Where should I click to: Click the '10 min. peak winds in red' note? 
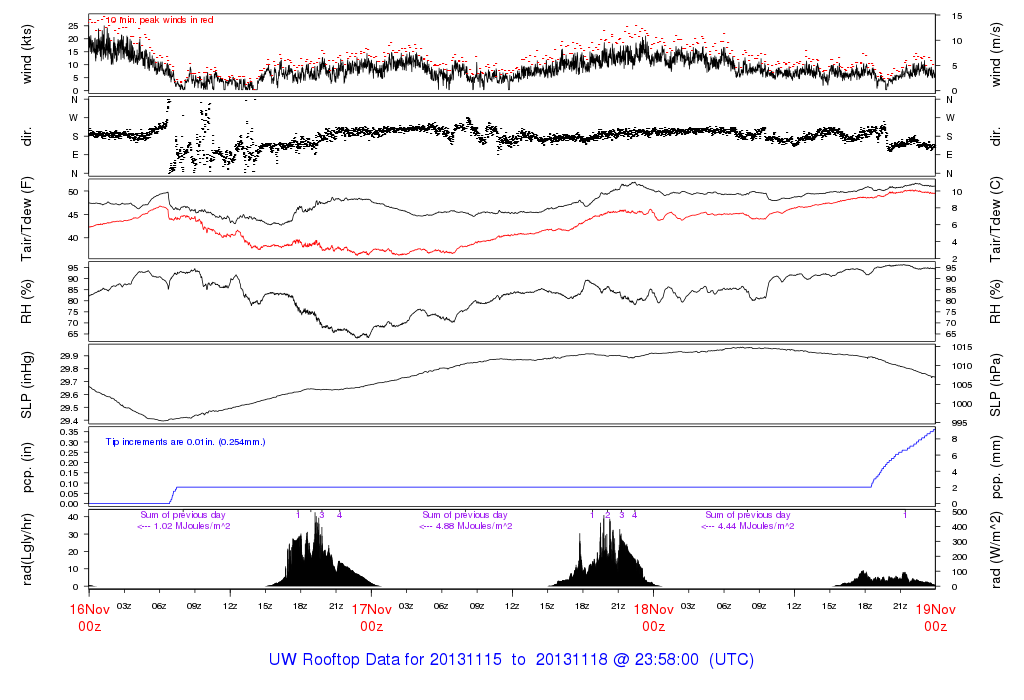[159, 20]
